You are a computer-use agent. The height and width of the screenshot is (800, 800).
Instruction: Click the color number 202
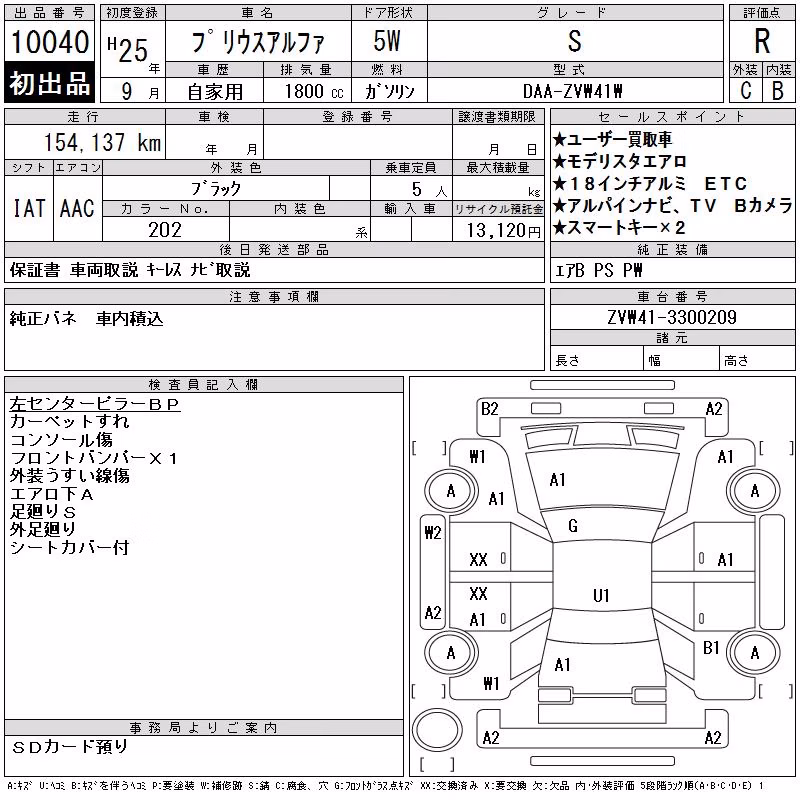(165, 230)
